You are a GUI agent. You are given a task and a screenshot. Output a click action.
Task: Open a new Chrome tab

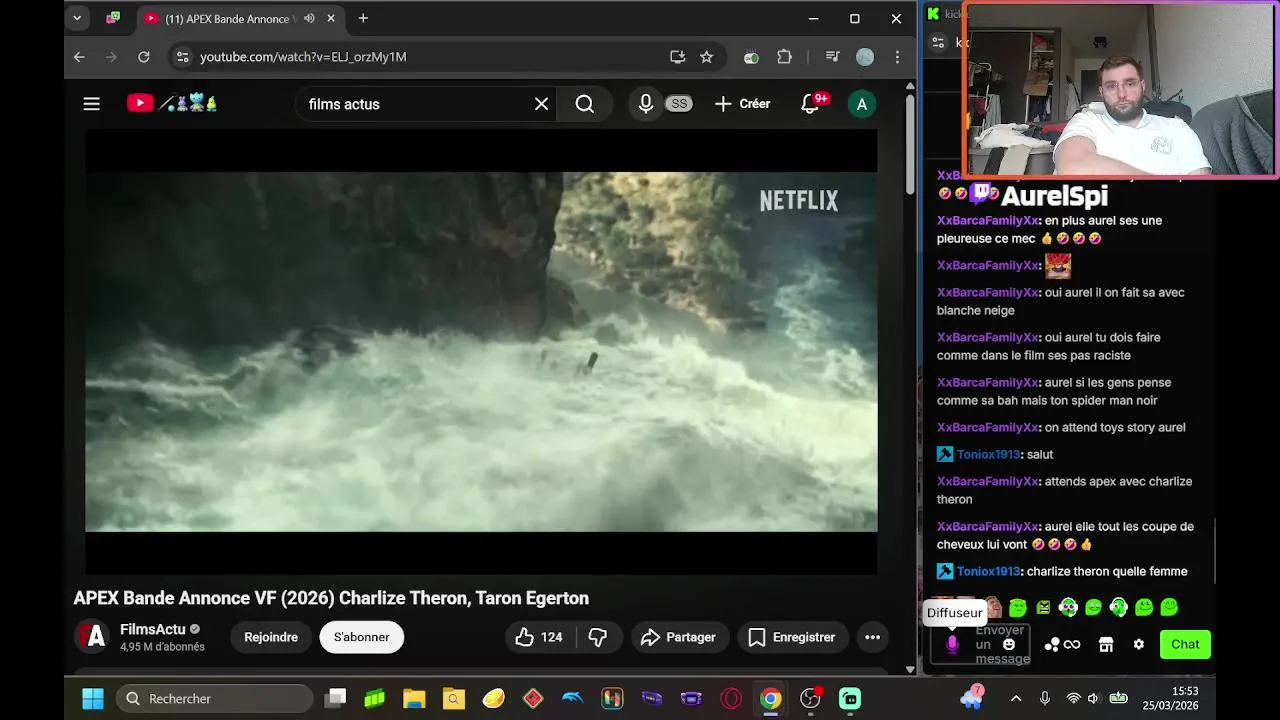[363, 18]
